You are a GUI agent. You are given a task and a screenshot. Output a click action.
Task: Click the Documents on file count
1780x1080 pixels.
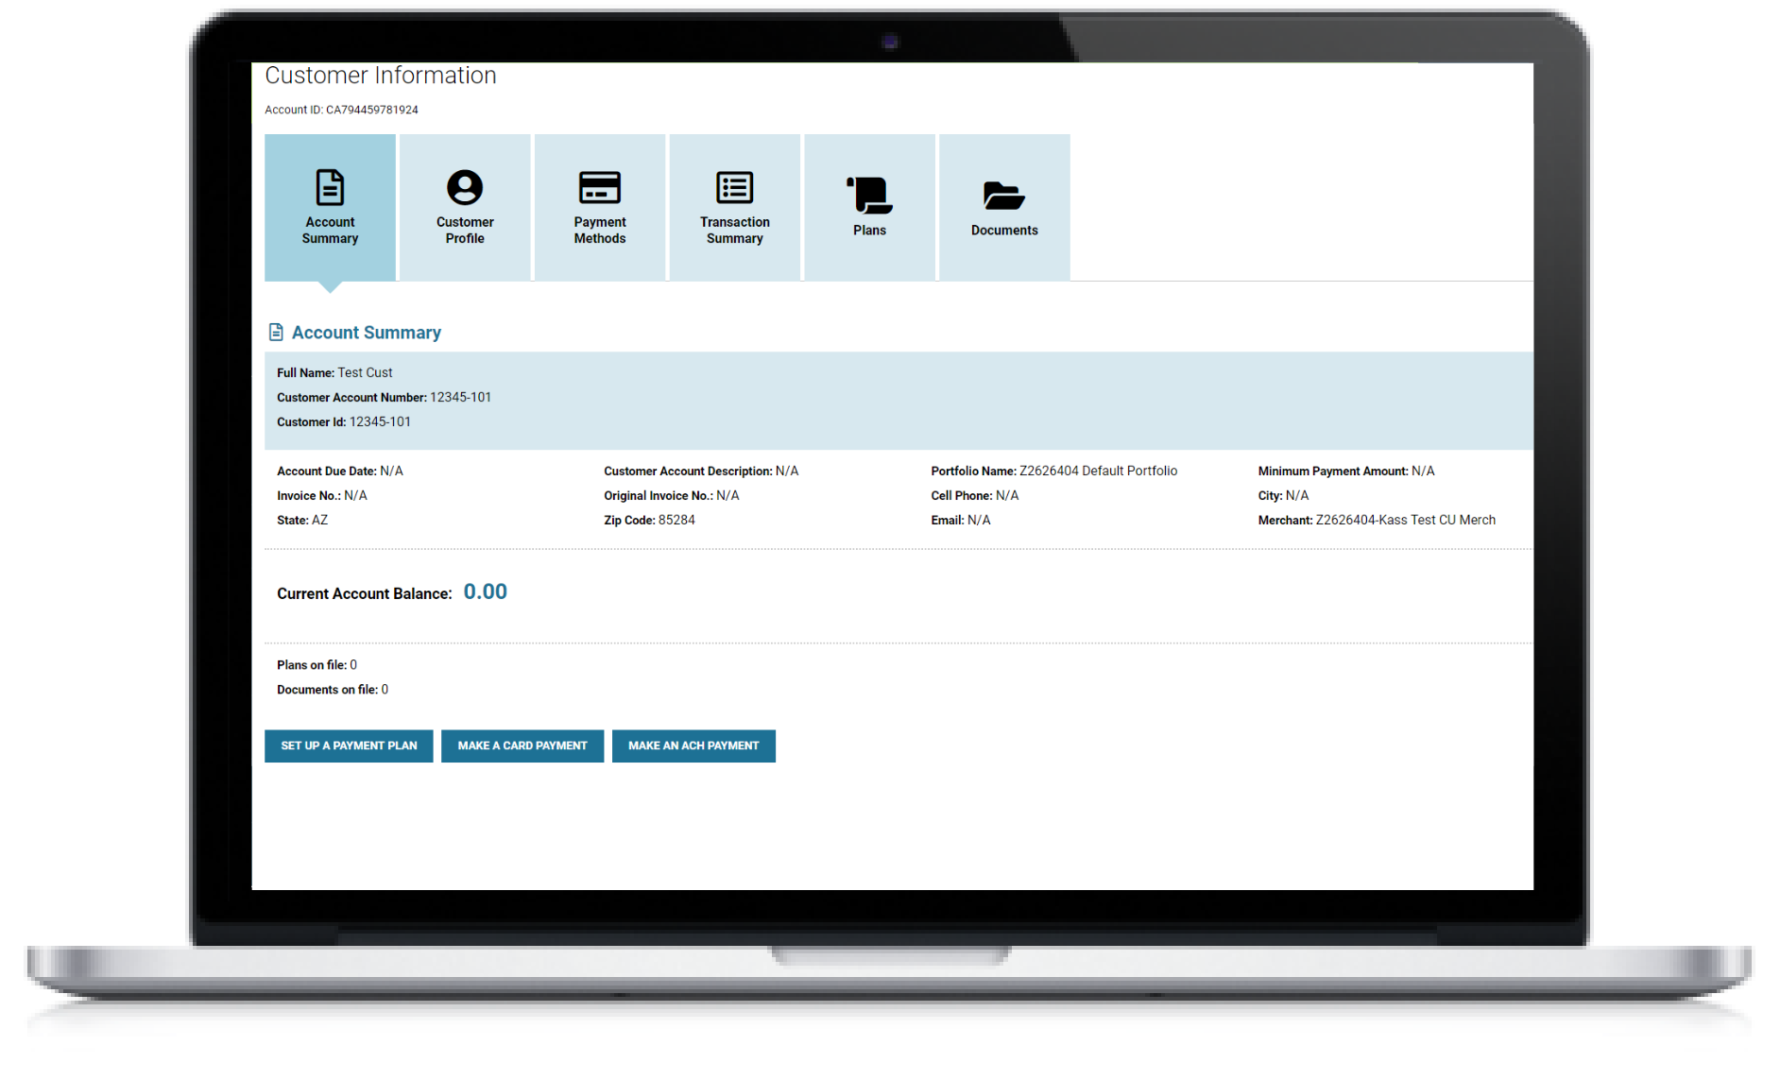pos(384,690)
